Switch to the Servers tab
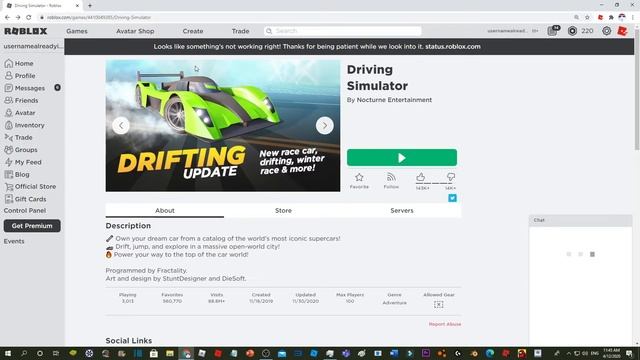 tap(402, 211)
